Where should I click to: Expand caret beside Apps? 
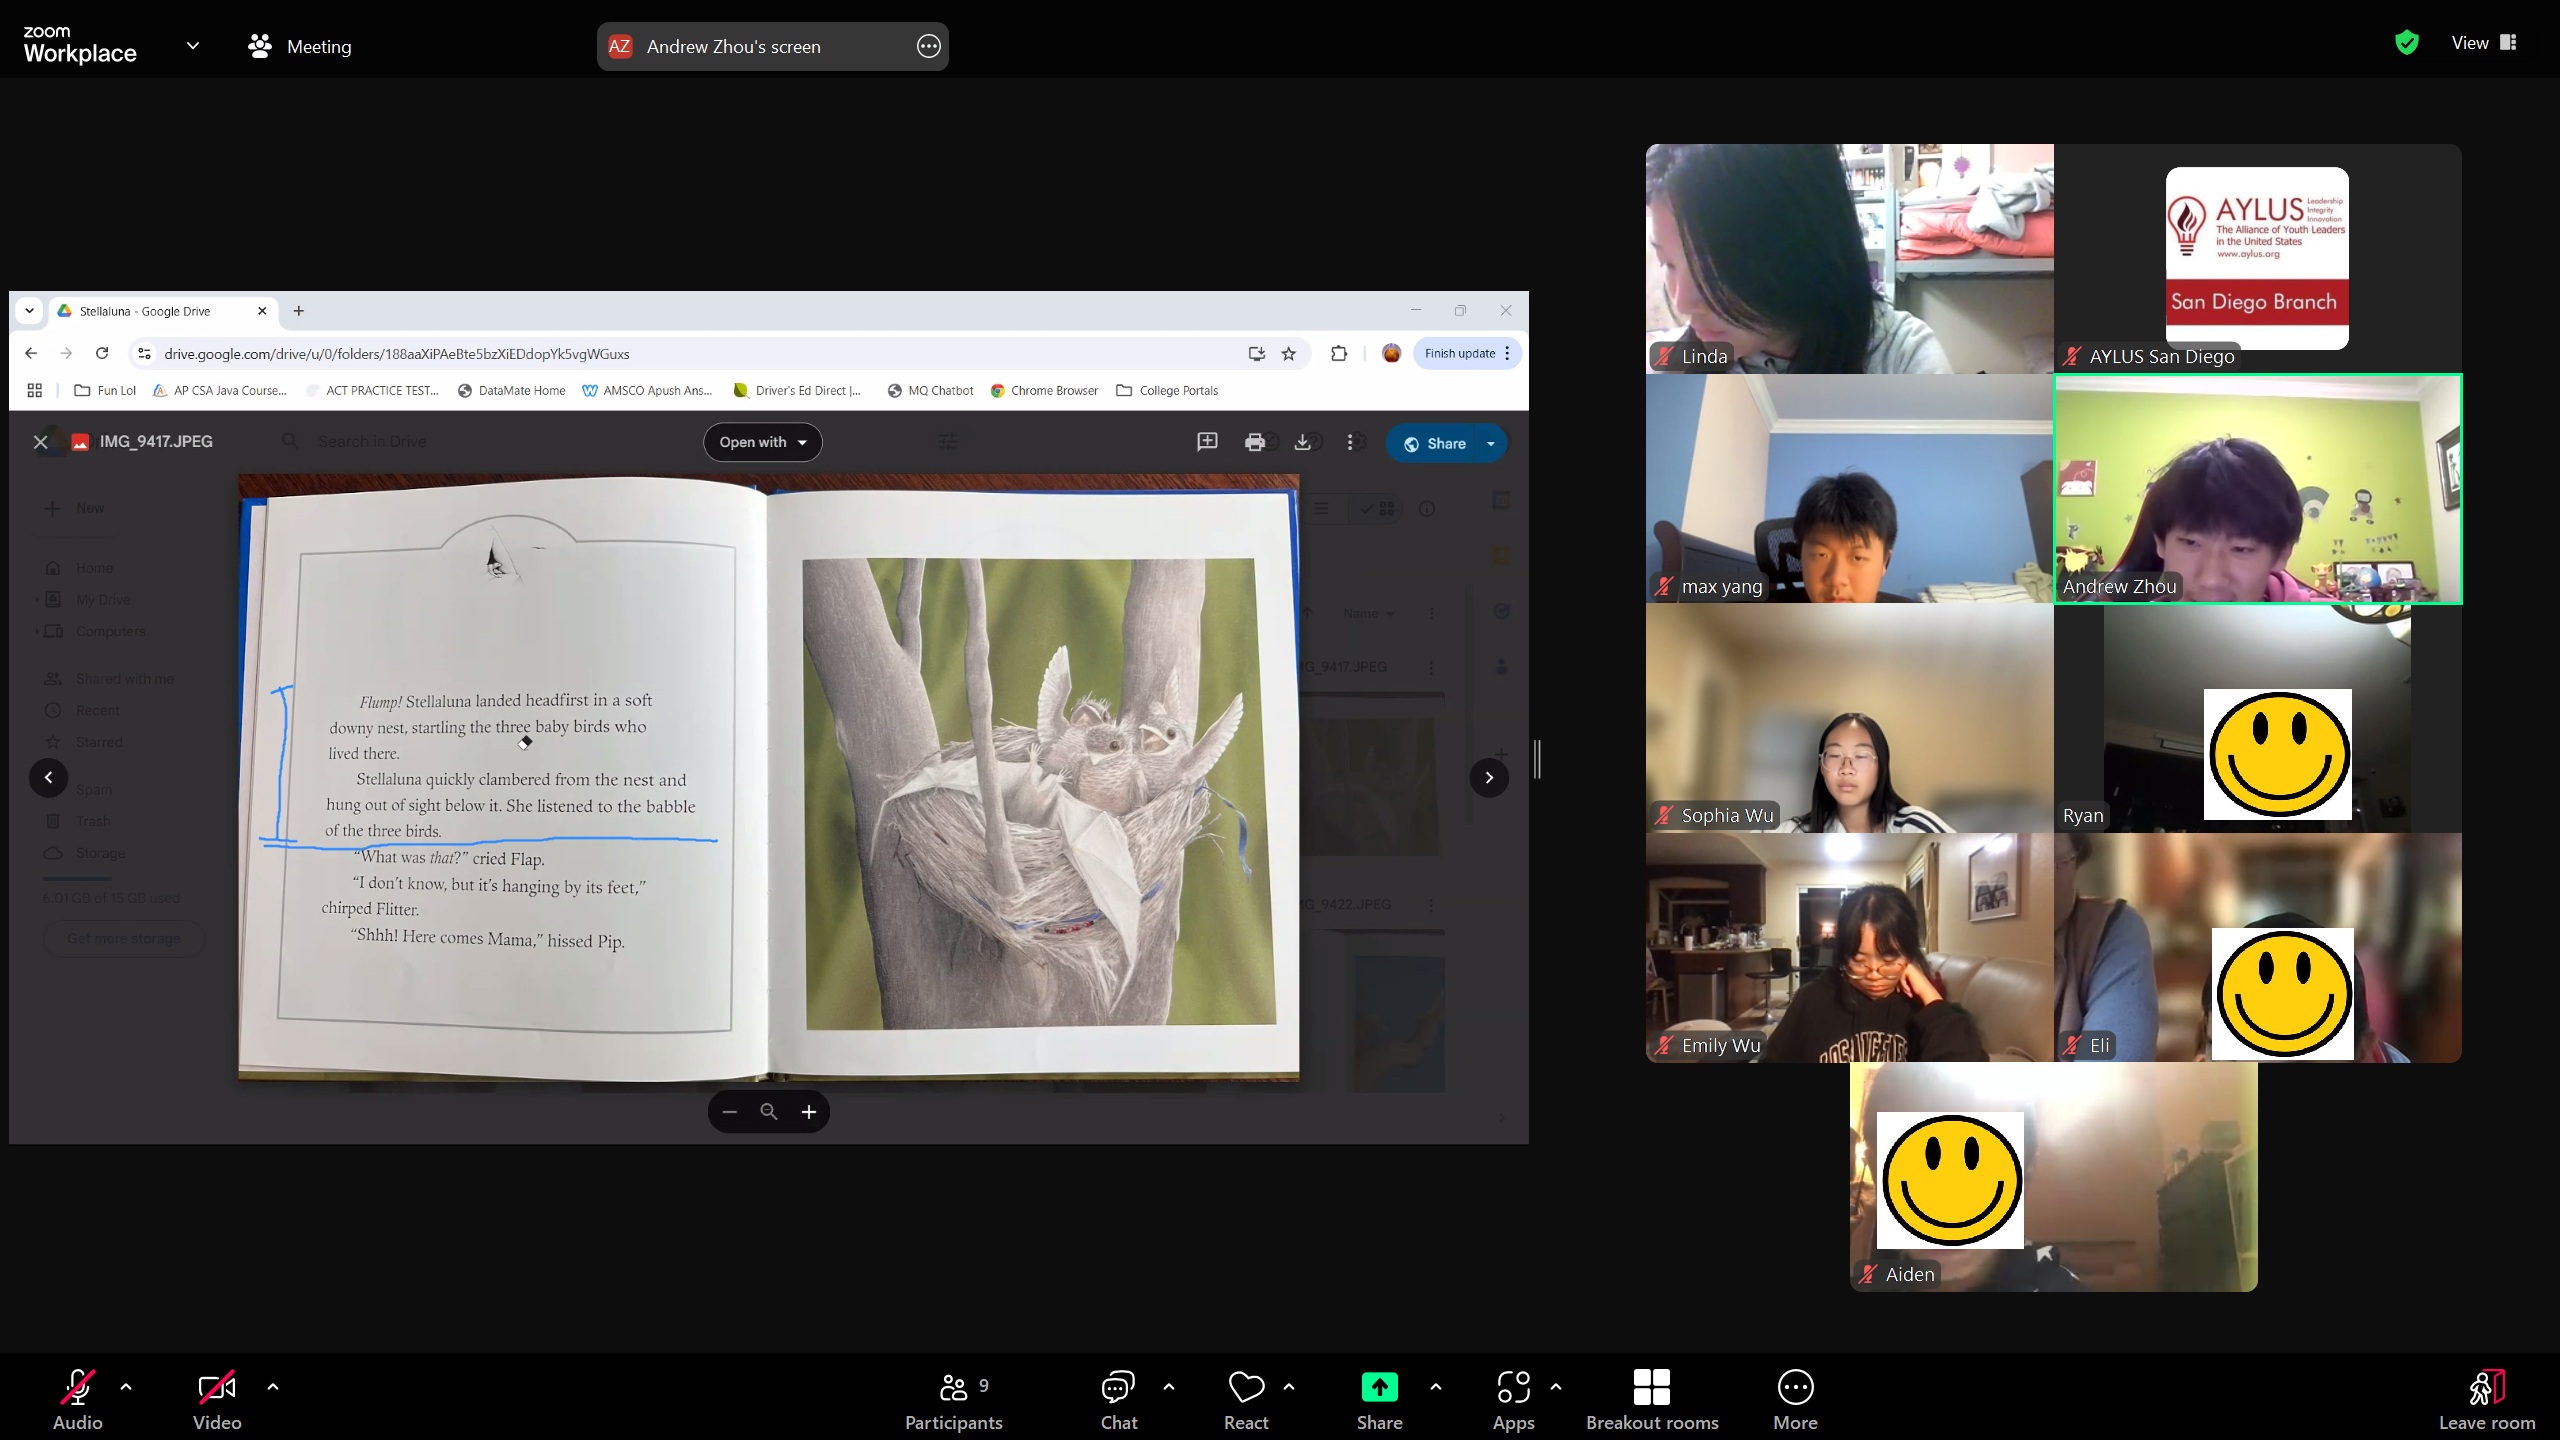click(x=1556, y=1387)
